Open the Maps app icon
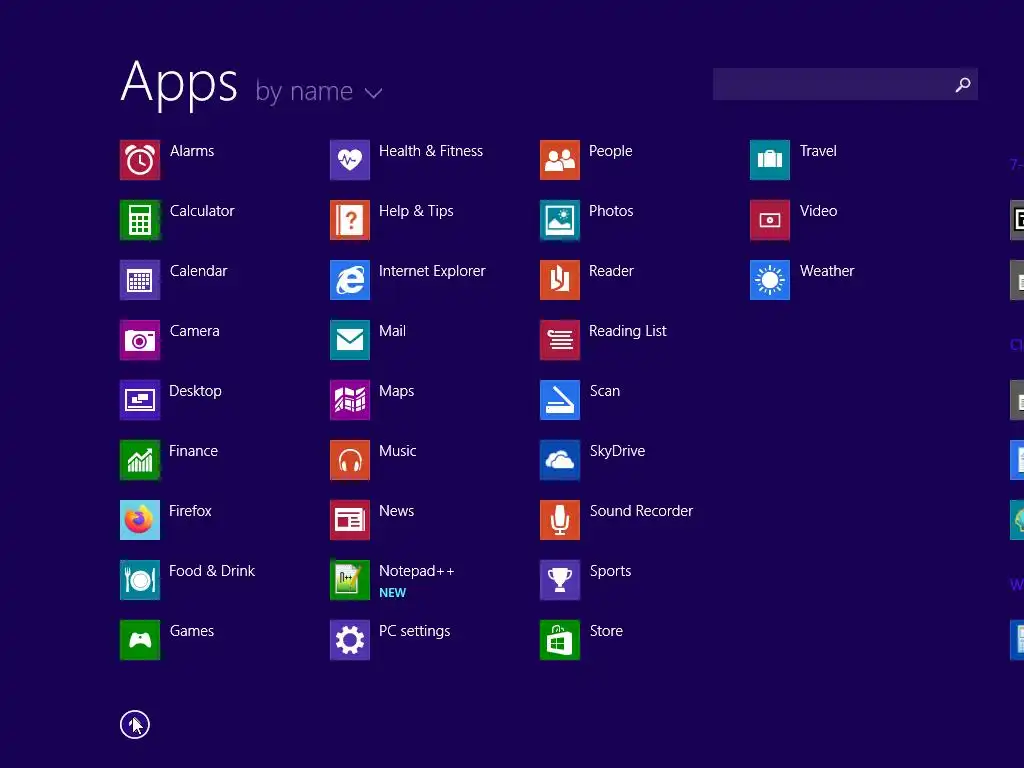This screenshot has height=768, width=1024. pos(350,400)
